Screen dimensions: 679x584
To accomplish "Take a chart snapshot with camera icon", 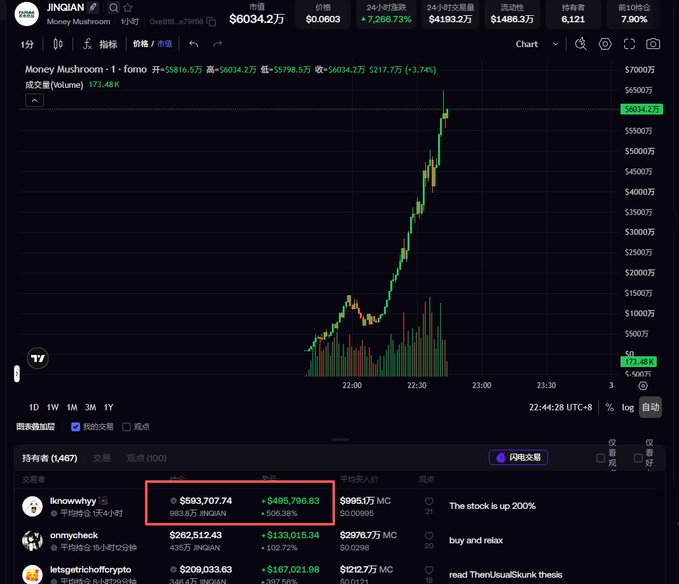I will coord(653,44).
